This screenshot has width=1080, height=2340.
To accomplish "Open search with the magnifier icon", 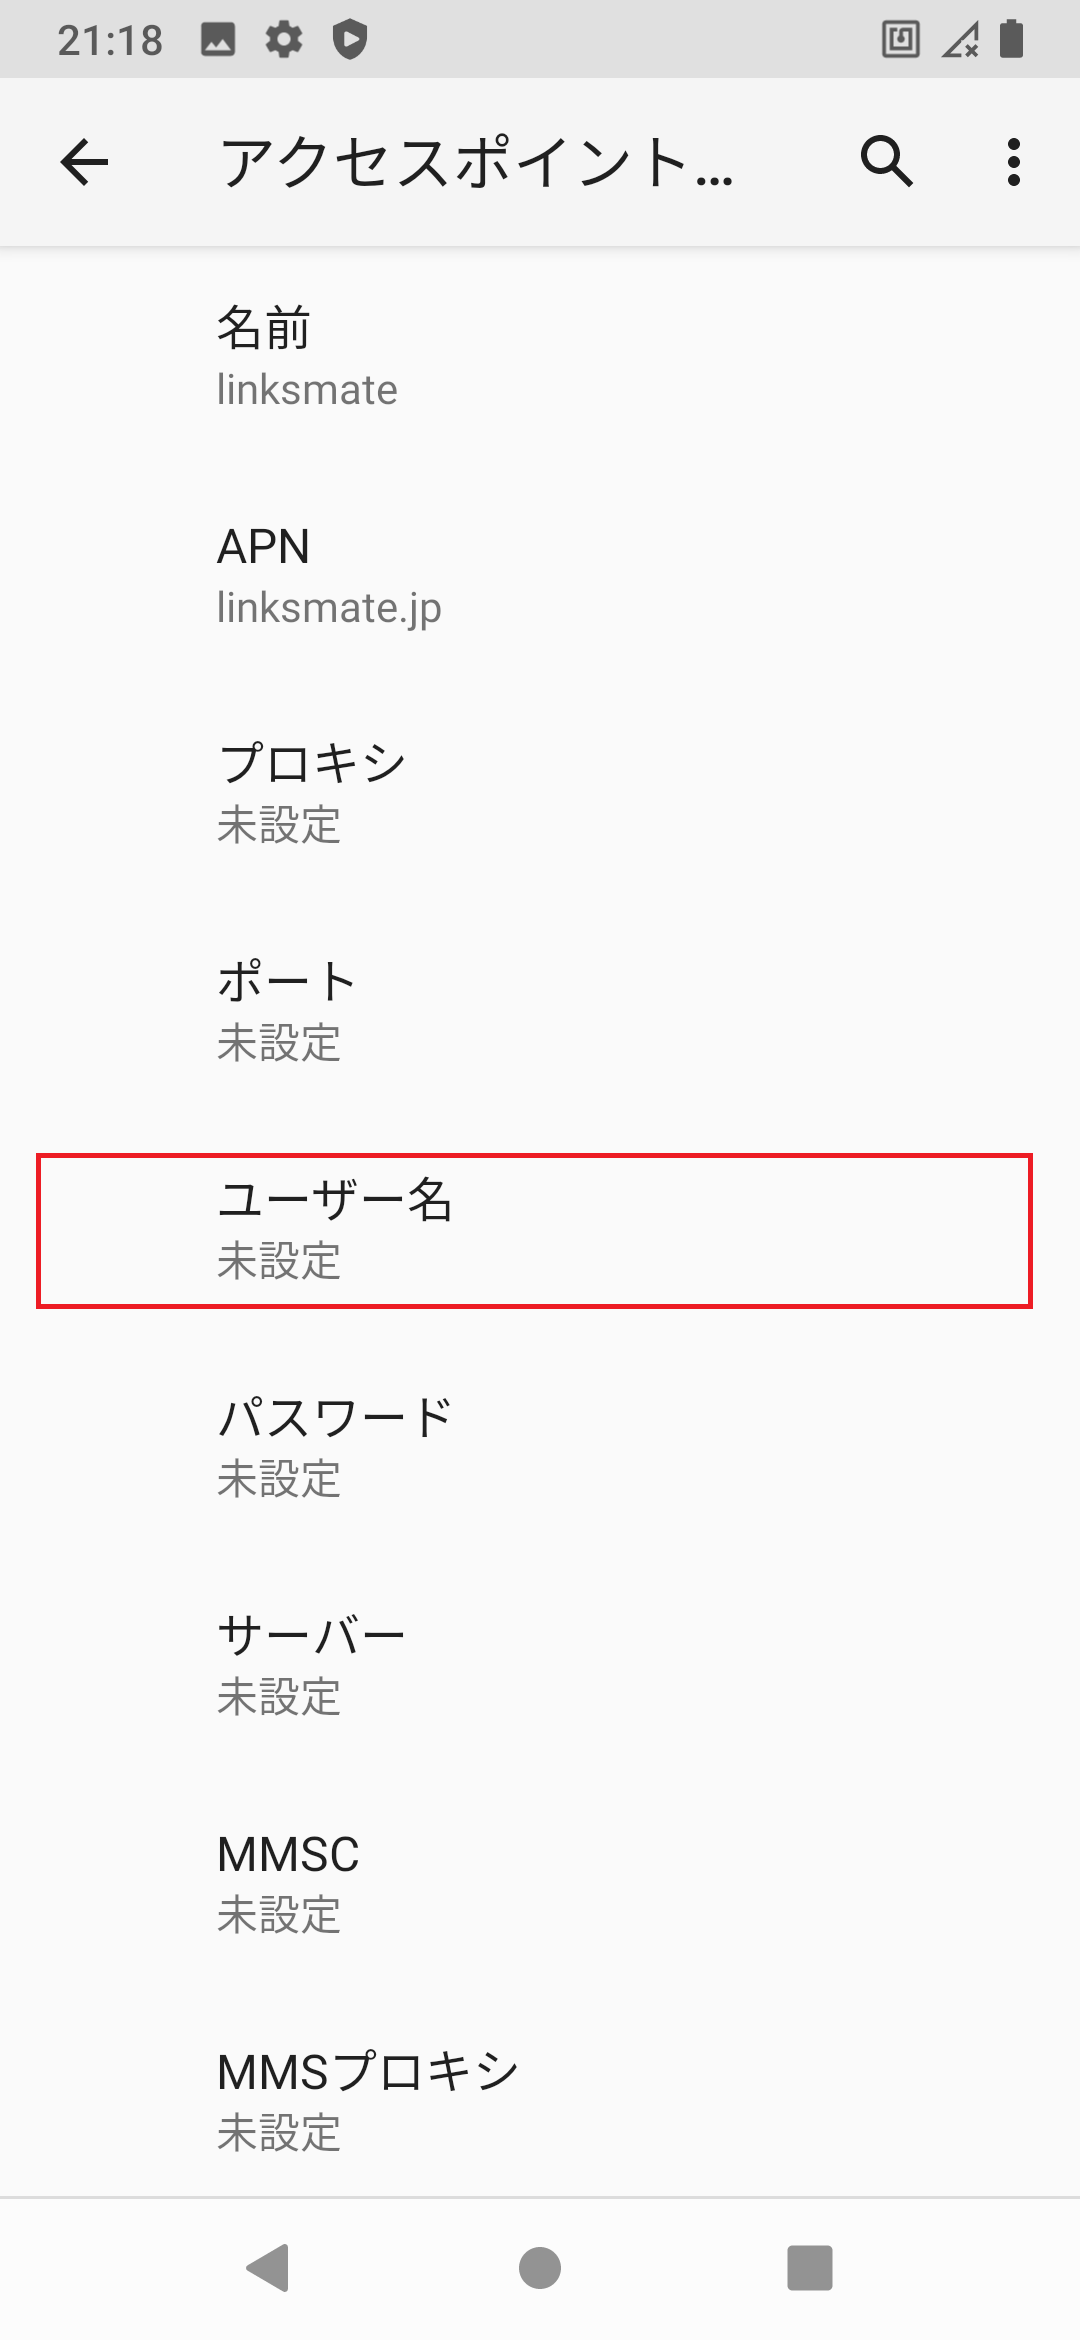I will click(887, 161).
